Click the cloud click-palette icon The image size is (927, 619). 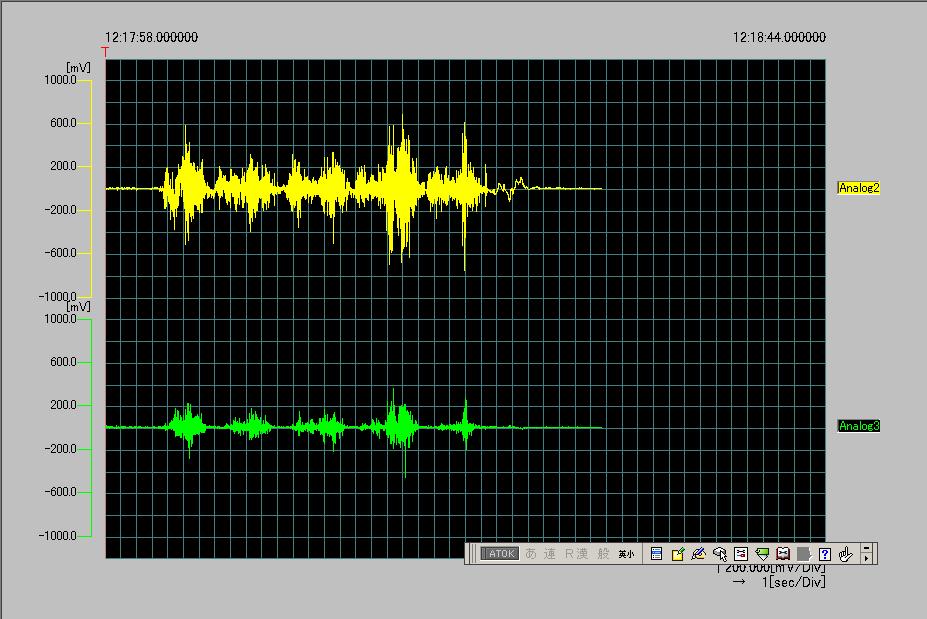[719, 554]
